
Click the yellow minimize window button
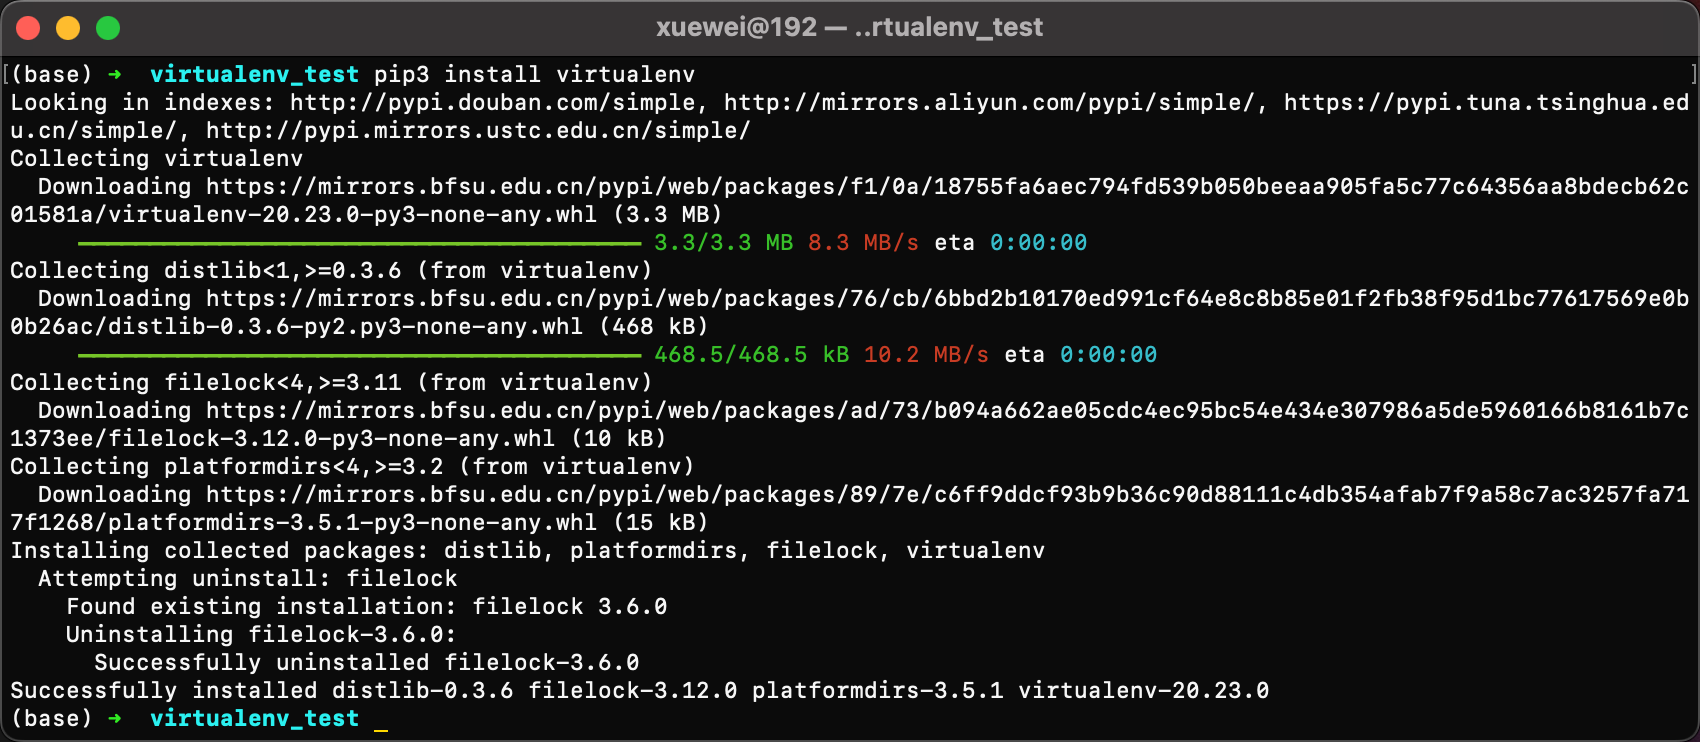(68, 28)
